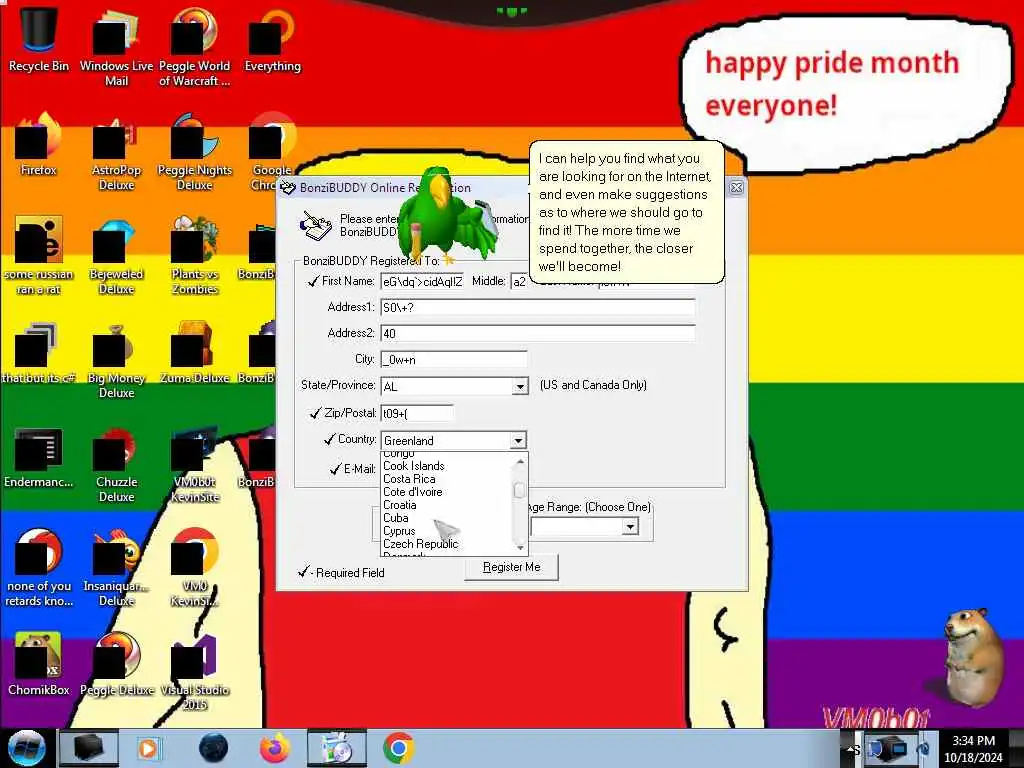
Task: Select Costa Rica from country list
Action: tap(409, 479)
